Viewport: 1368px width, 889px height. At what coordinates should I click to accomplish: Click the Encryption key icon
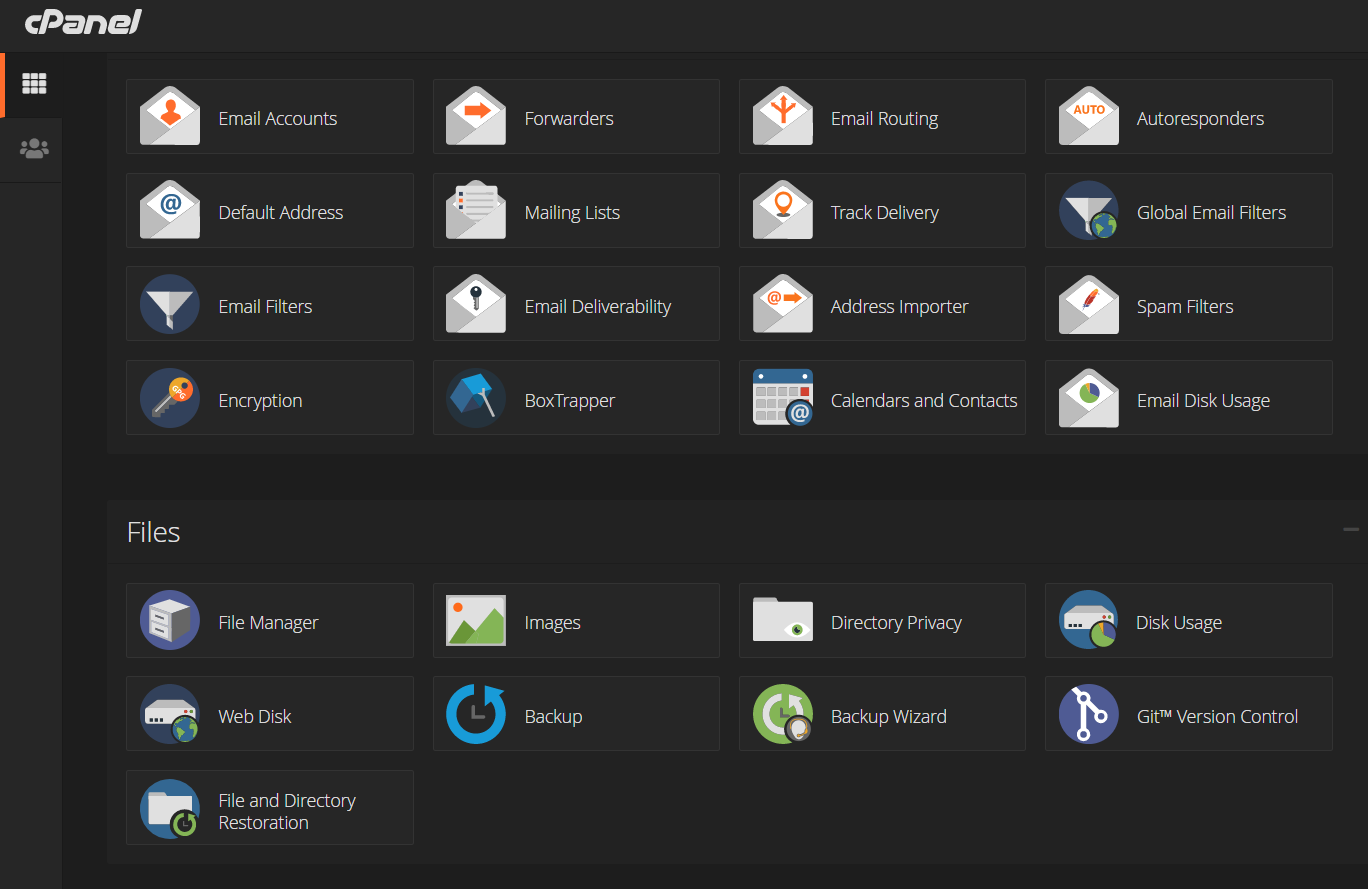[170, 399]
